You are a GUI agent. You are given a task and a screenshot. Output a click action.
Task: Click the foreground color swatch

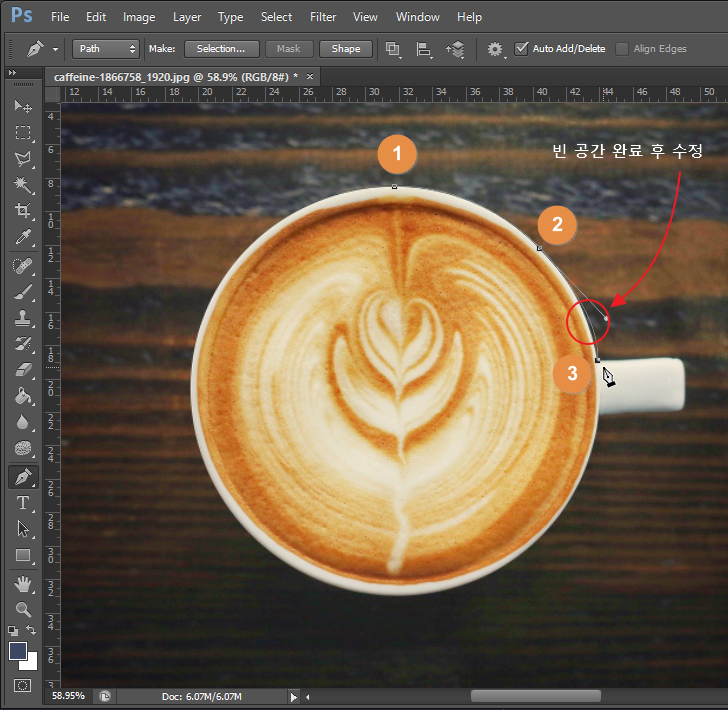[18, 651]
